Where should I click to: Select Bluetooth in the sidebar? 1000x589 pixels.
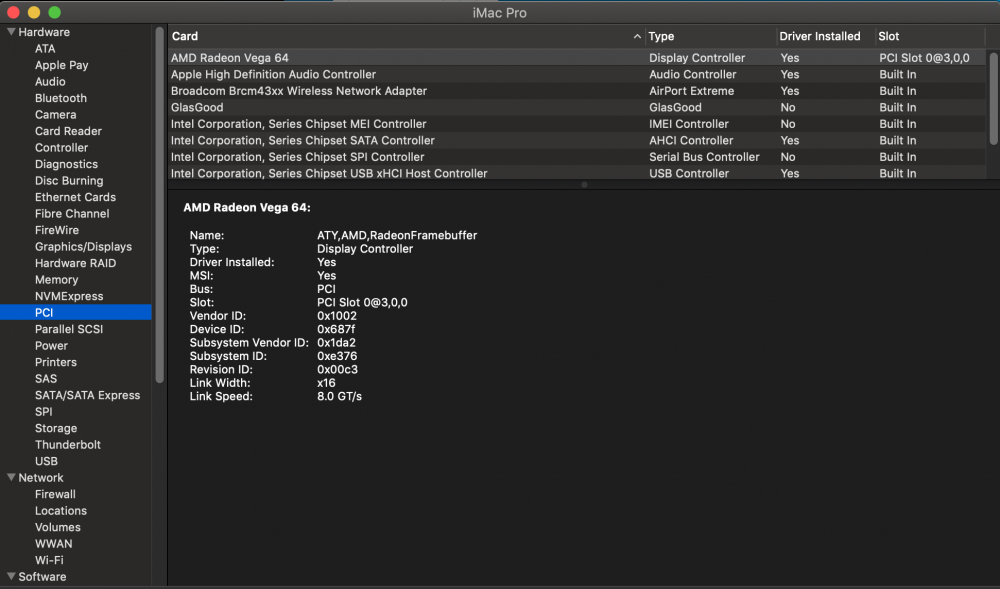coord(61,98)
